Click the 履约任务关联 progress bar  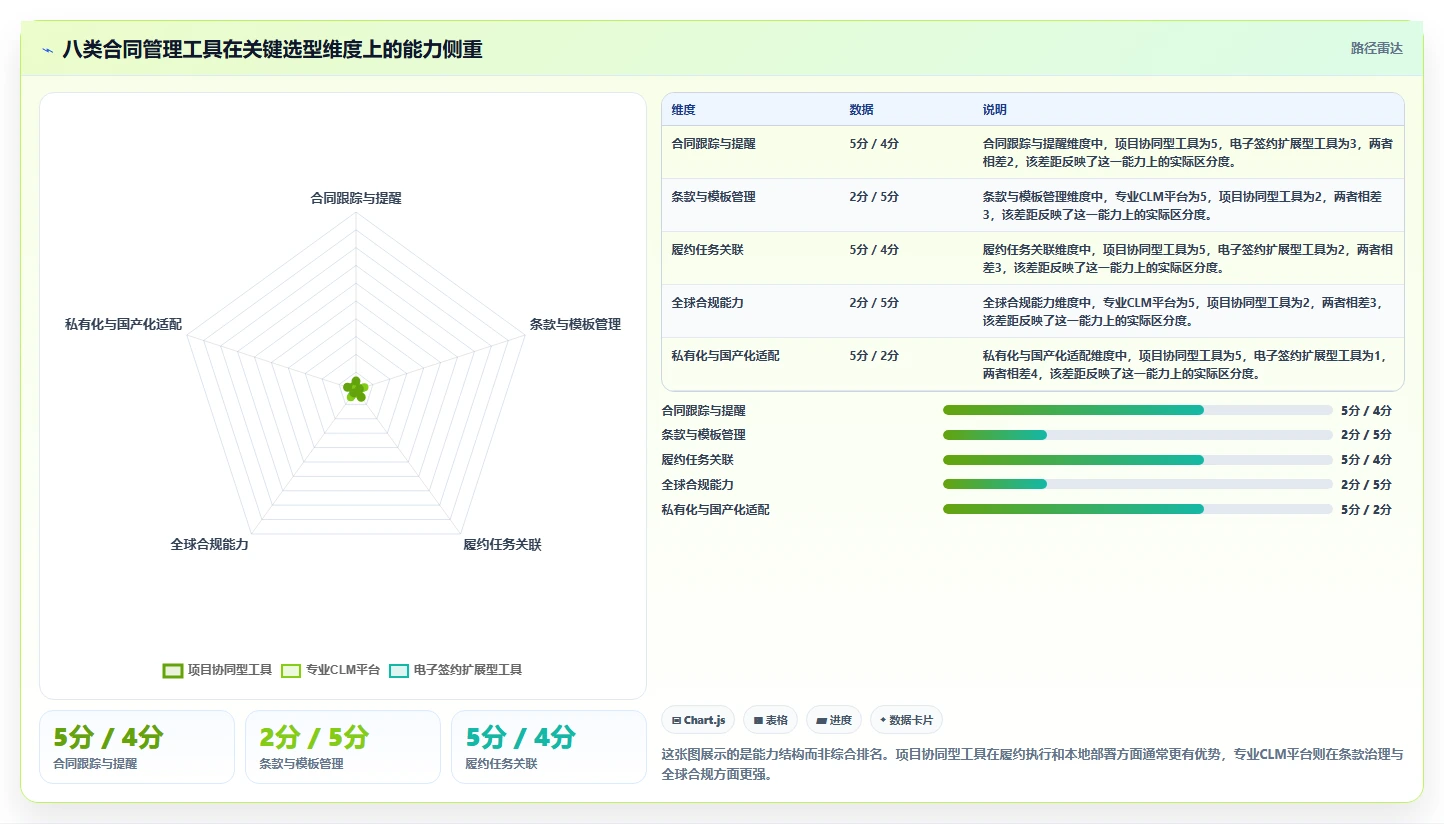pos(1138,460)
